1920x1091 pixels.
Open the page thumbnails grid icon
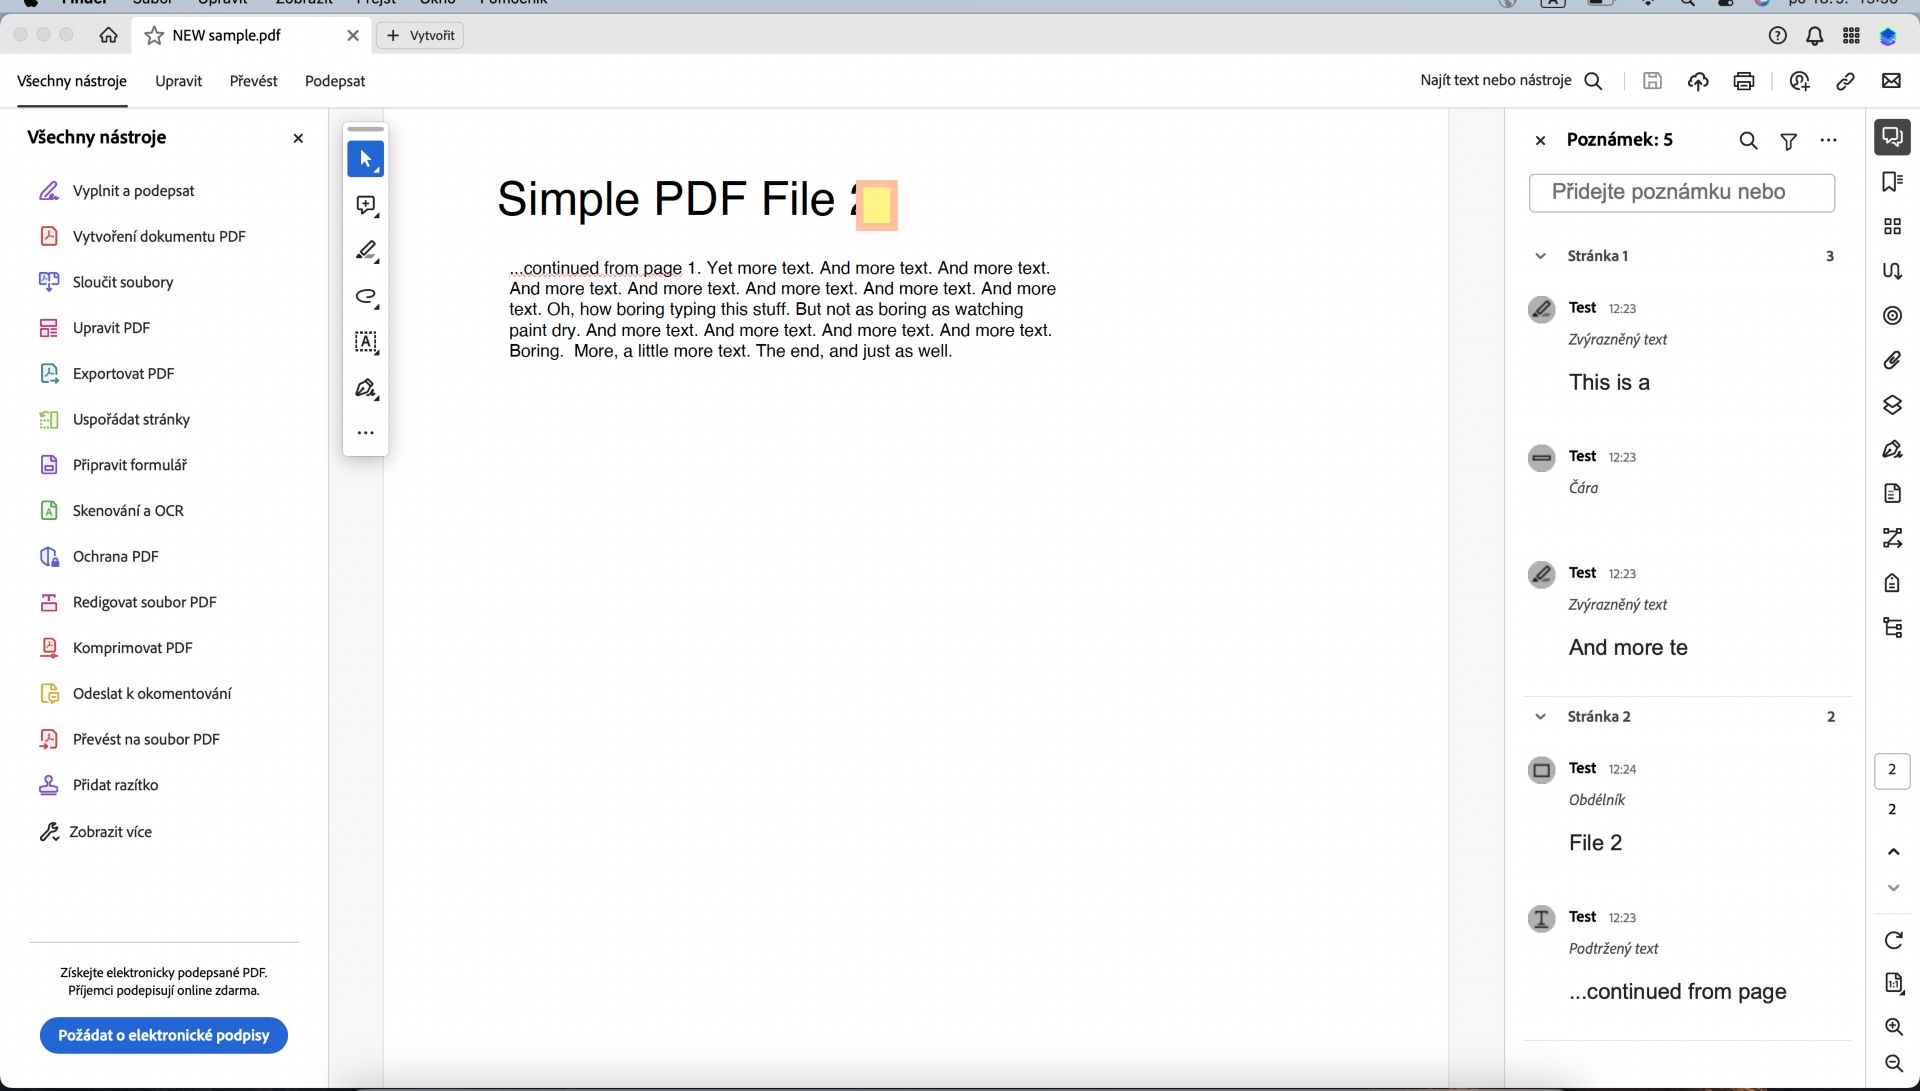[1892, 227]
